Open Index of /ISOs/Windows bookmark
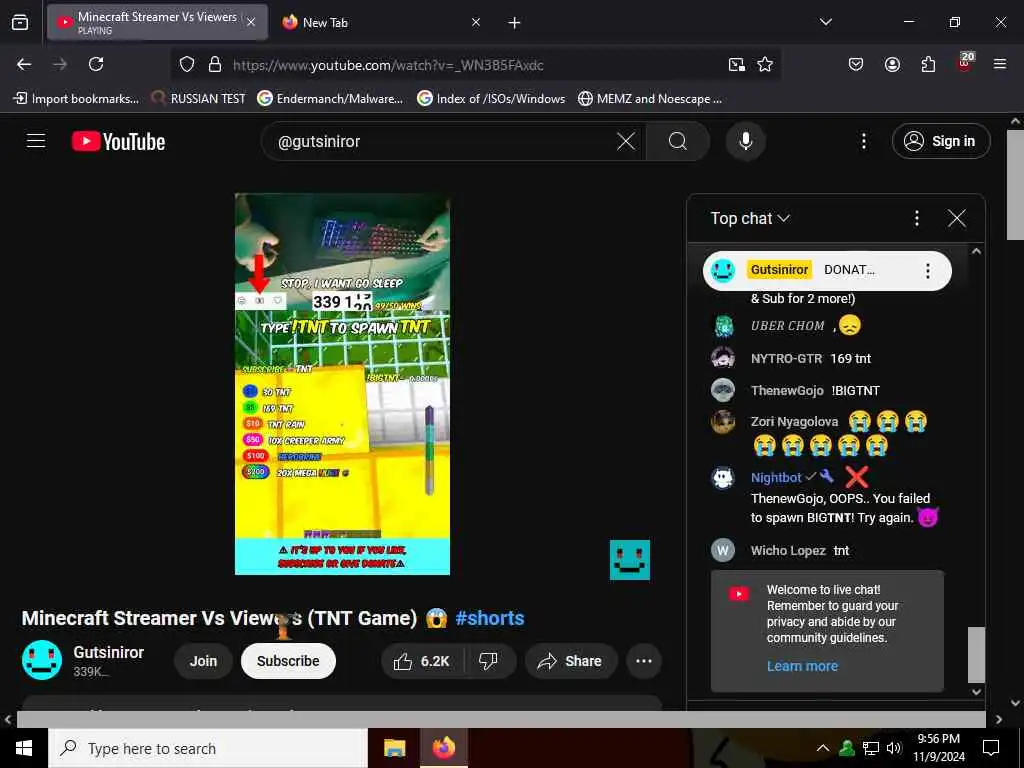 [491, 99]
